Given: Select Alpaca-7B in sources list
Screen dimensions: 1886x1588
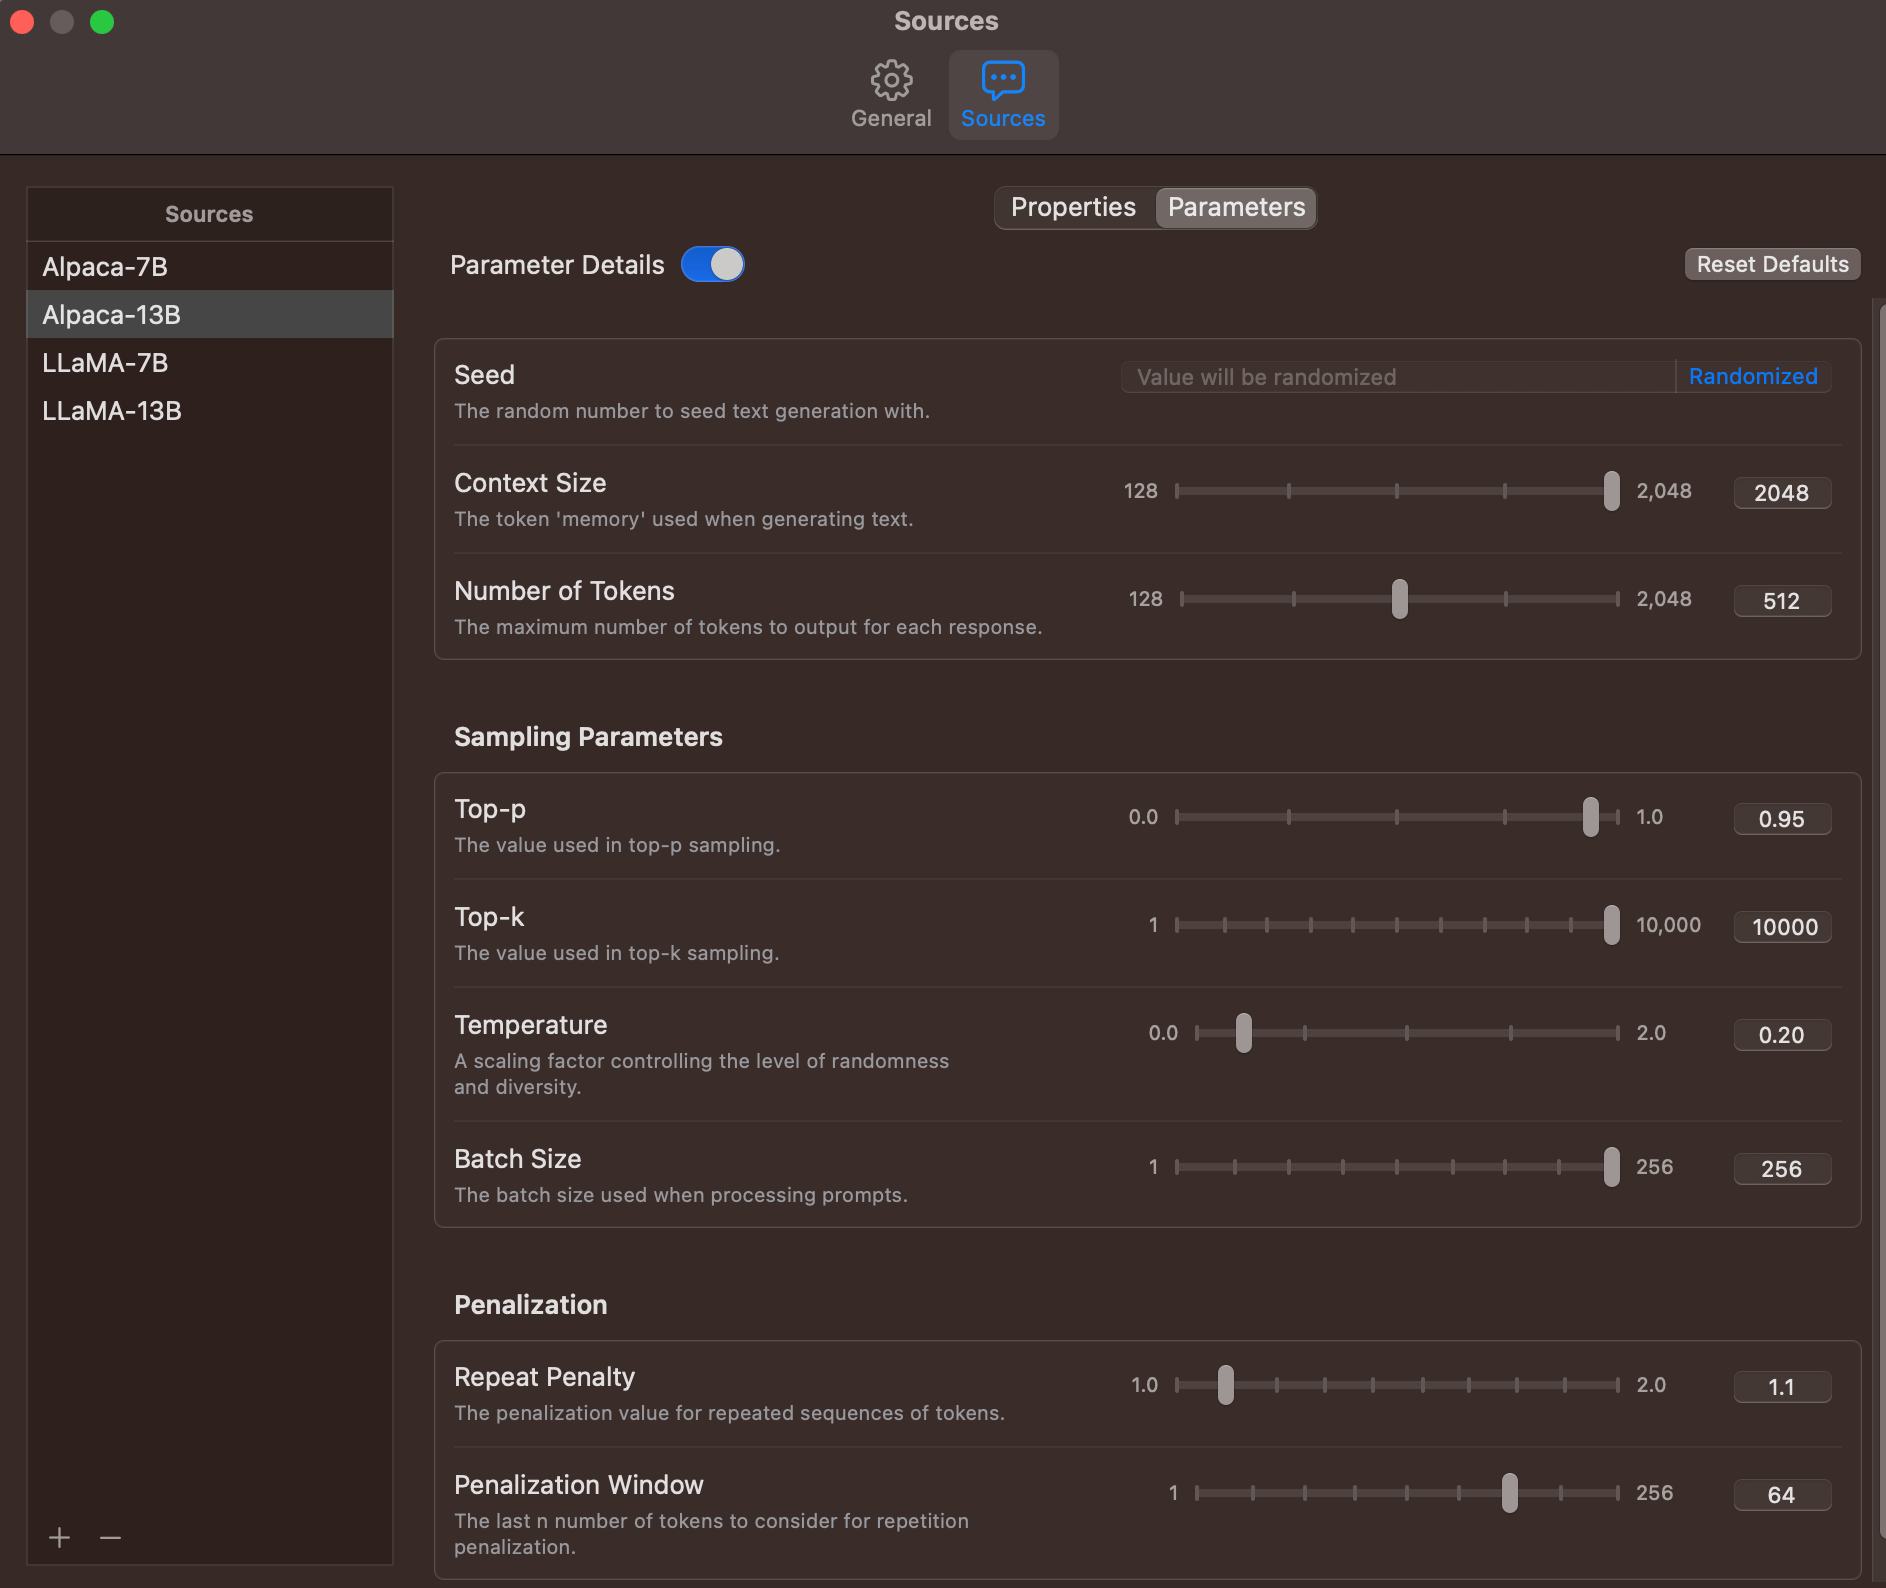Looking at the screenshot, I should click(210, 267).
